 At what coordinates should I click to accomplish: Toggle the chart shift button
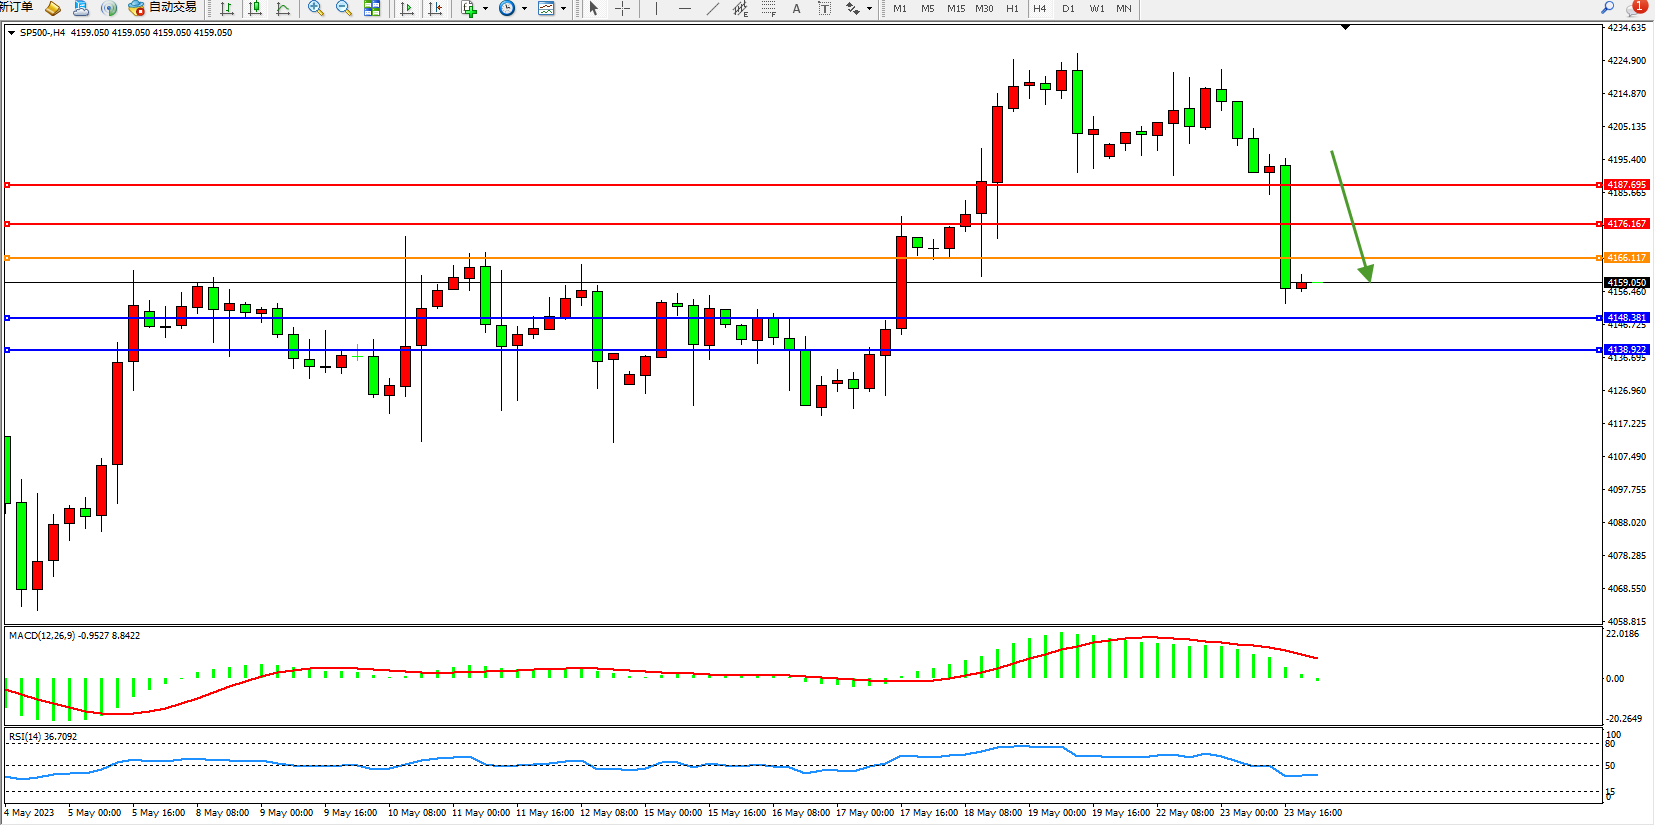[435, 9]
